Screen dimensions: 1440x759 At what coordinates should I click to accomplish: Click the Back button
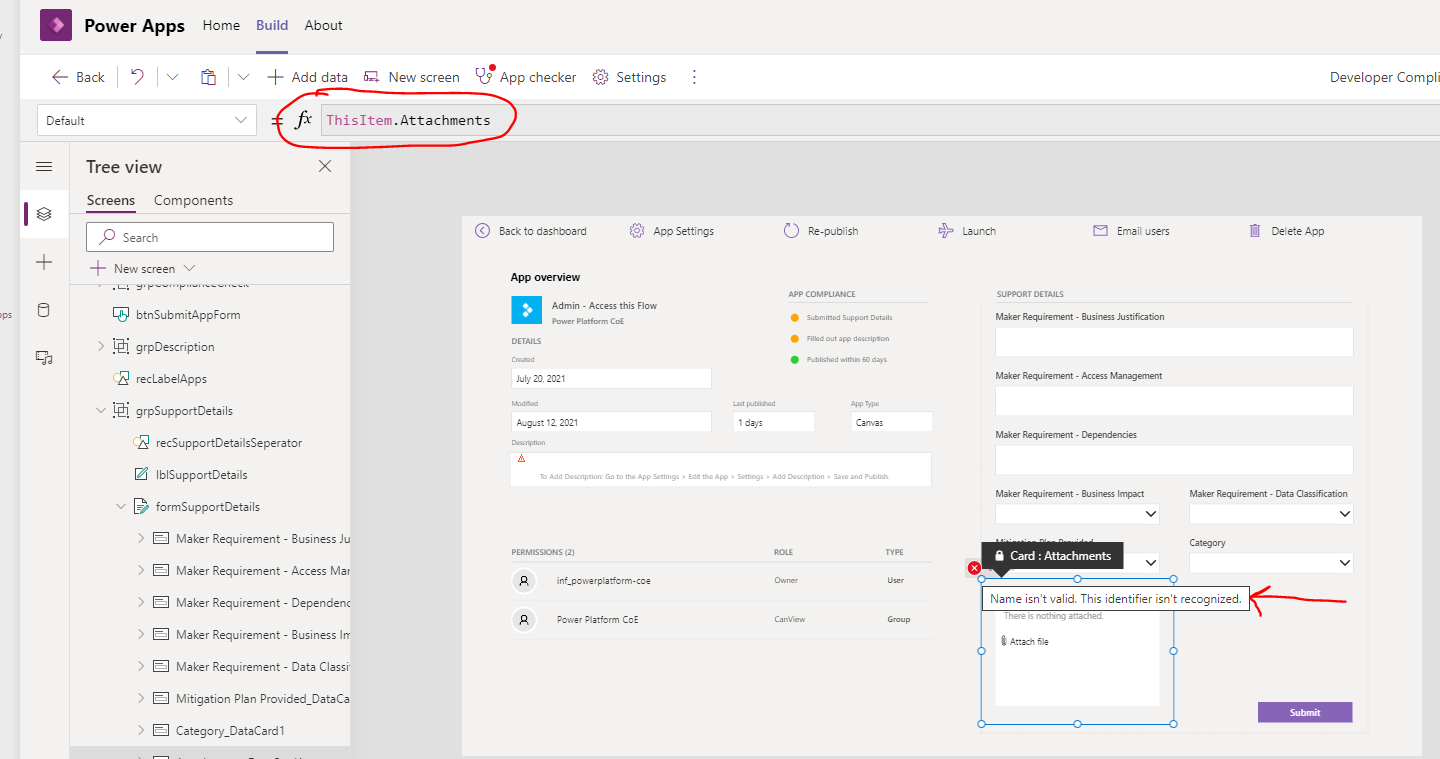[x=77, y=76]
